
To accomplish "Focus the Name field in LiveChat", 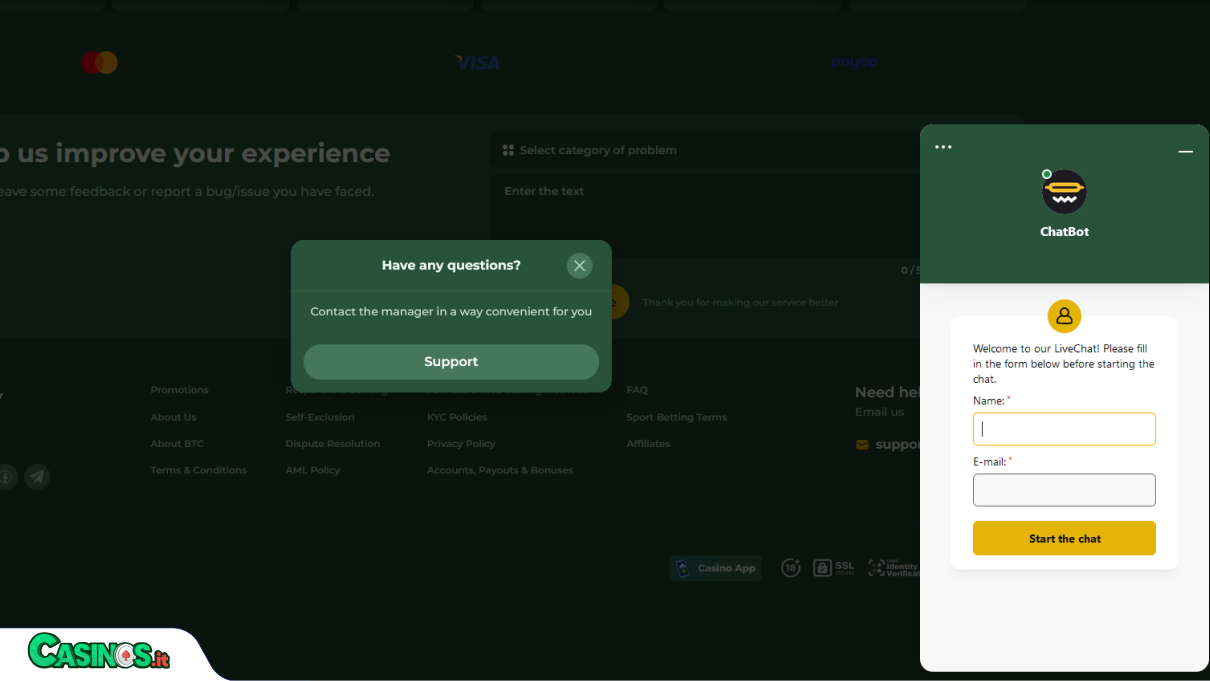I will click(1064, 429).
